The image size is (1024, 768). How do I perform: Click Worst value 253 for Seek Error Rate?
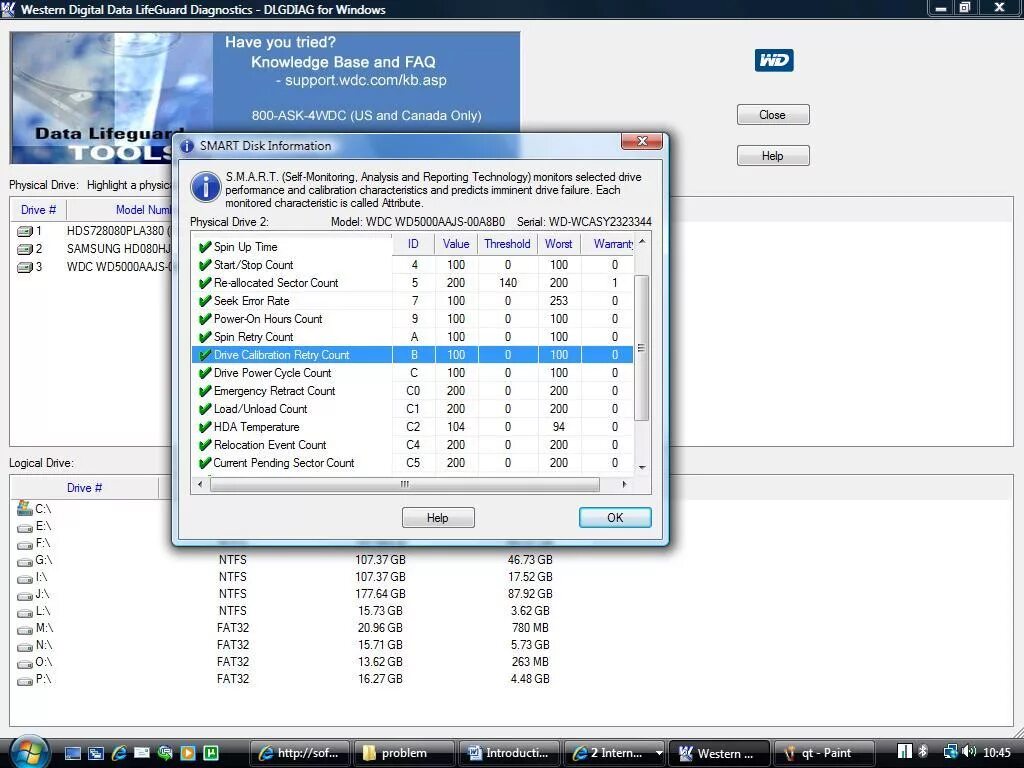tap(559, 301)
